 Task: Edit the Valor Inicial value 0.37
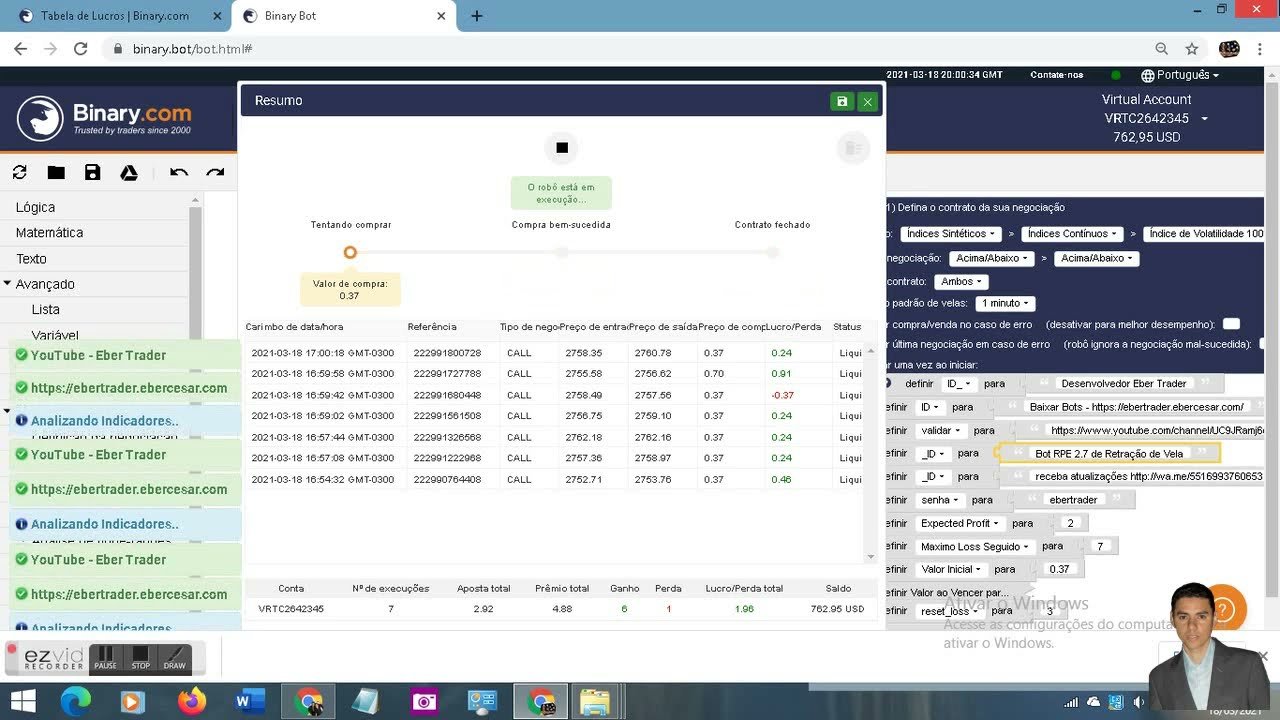click(x=1059, y=569)
